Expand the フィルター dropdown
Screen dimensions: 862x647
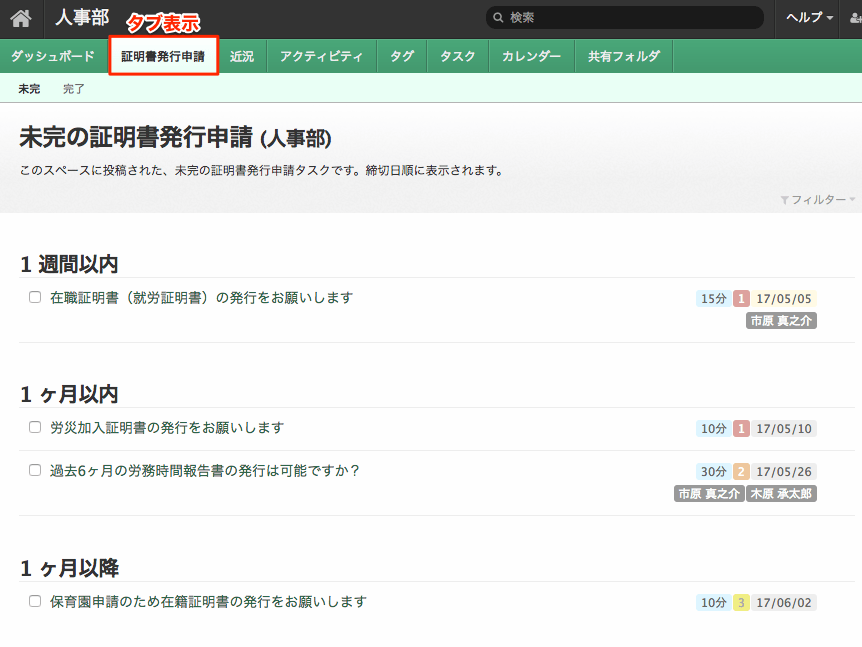click(819, 200)
